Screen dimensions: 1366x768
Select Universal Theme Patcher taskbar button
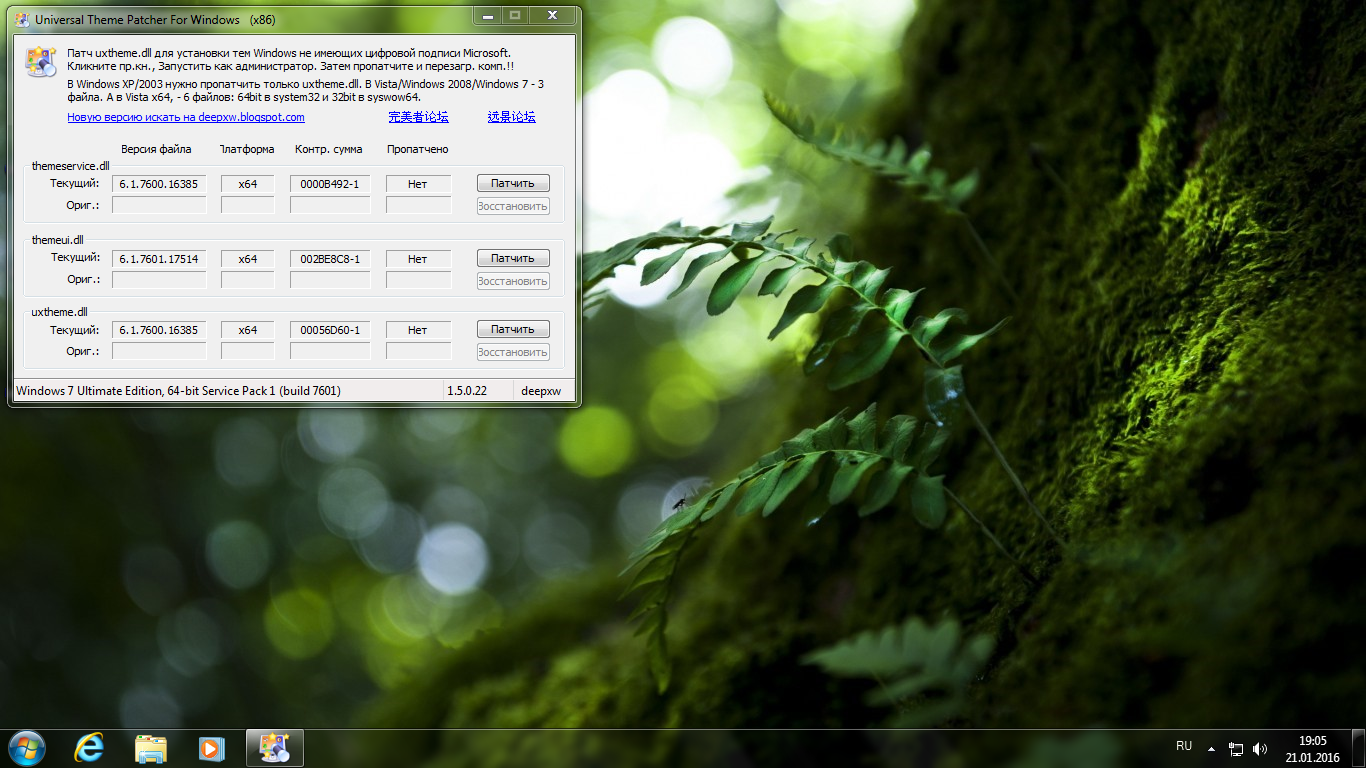click(x=274, y=747)
